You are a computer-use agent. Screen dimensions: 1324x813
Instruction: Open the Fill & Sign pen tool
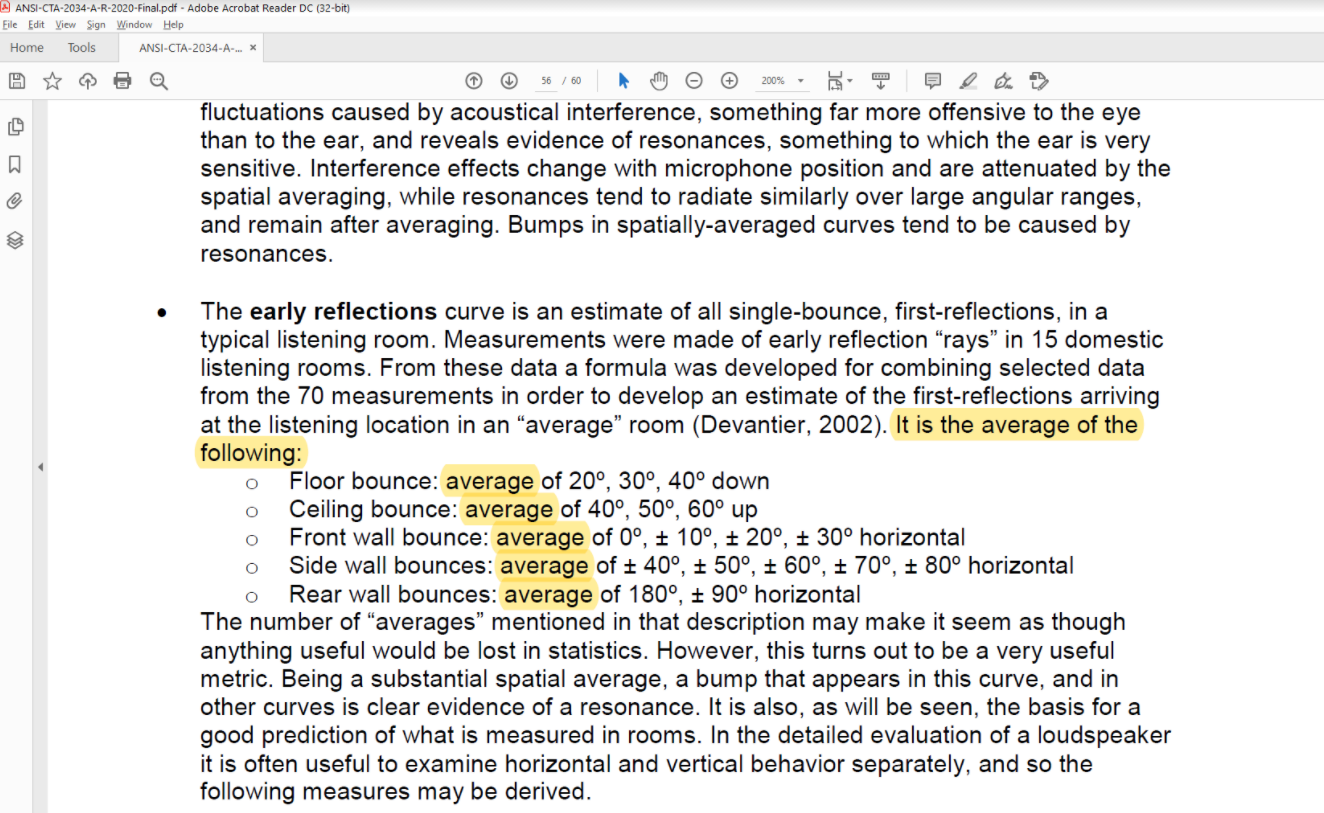pos(1004,81)
